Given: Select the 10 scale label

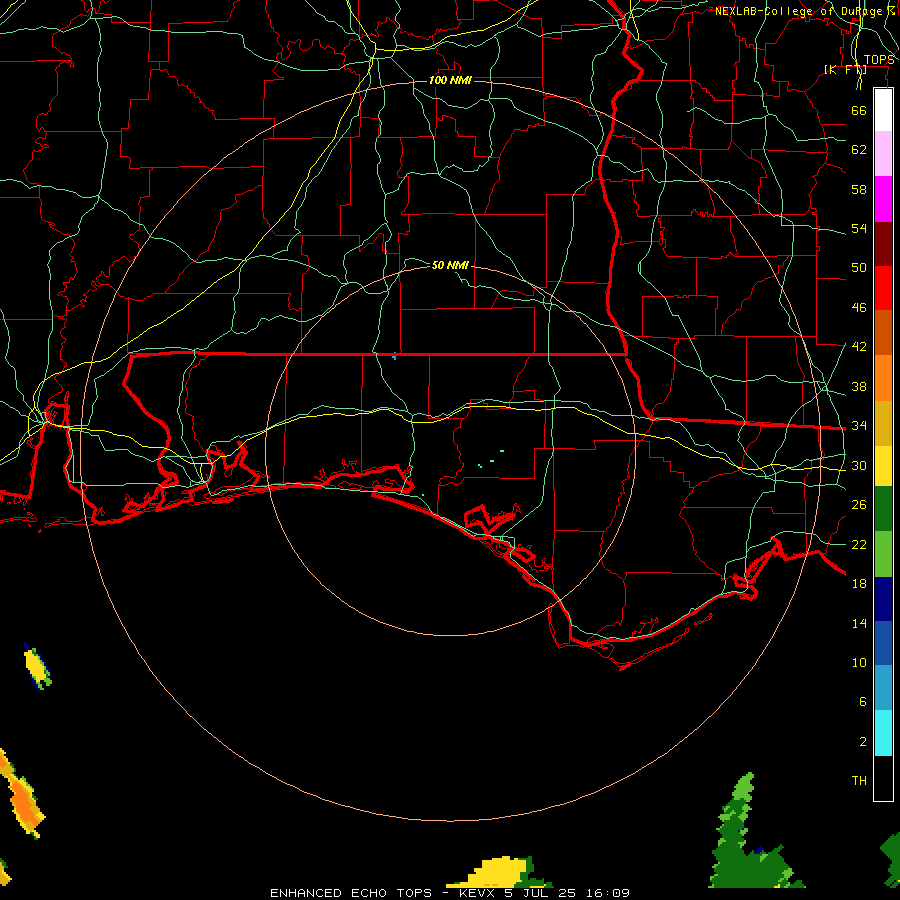Looking at the screenshot, I should pos(859,662).
